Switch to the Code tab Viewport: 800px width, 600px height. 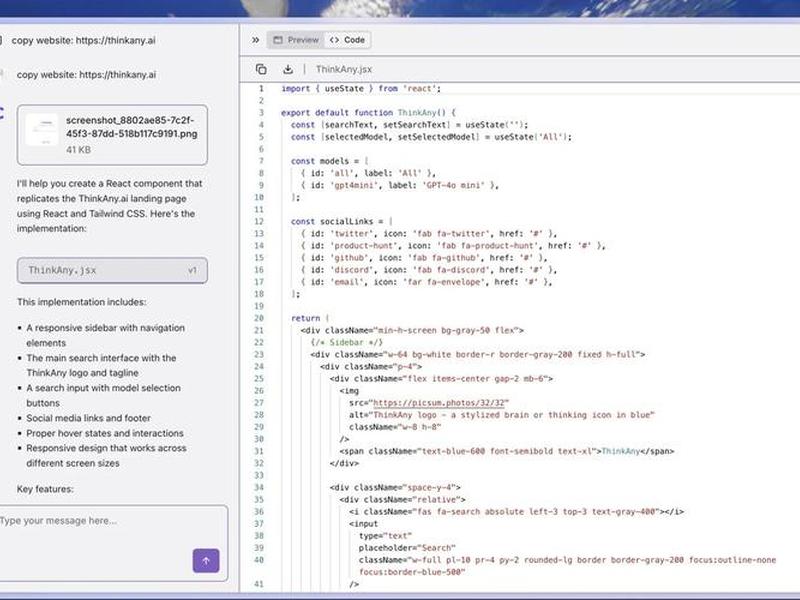347,40
